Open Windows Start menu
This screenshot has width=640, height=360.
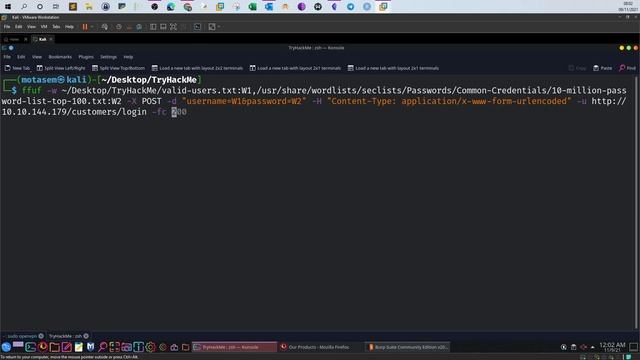click(x=8, y=7)
